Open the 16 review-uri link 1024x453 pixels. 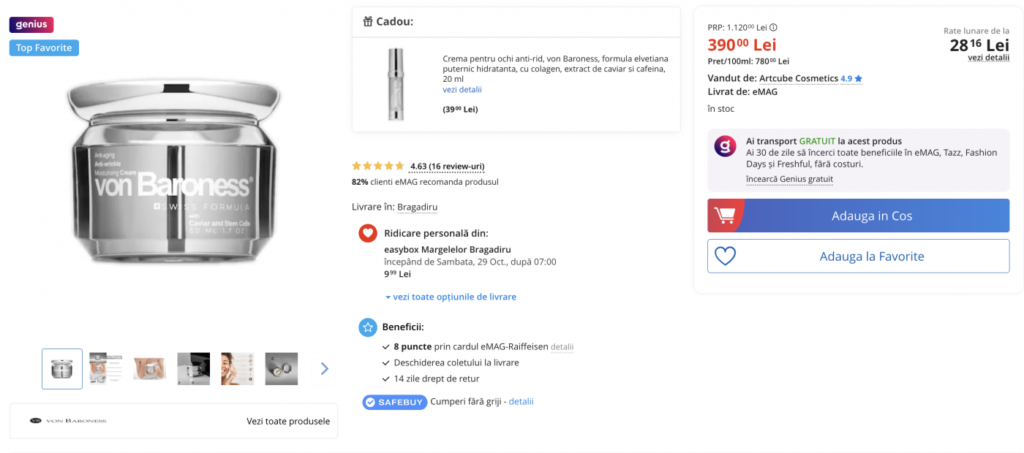tap(457, 166)
